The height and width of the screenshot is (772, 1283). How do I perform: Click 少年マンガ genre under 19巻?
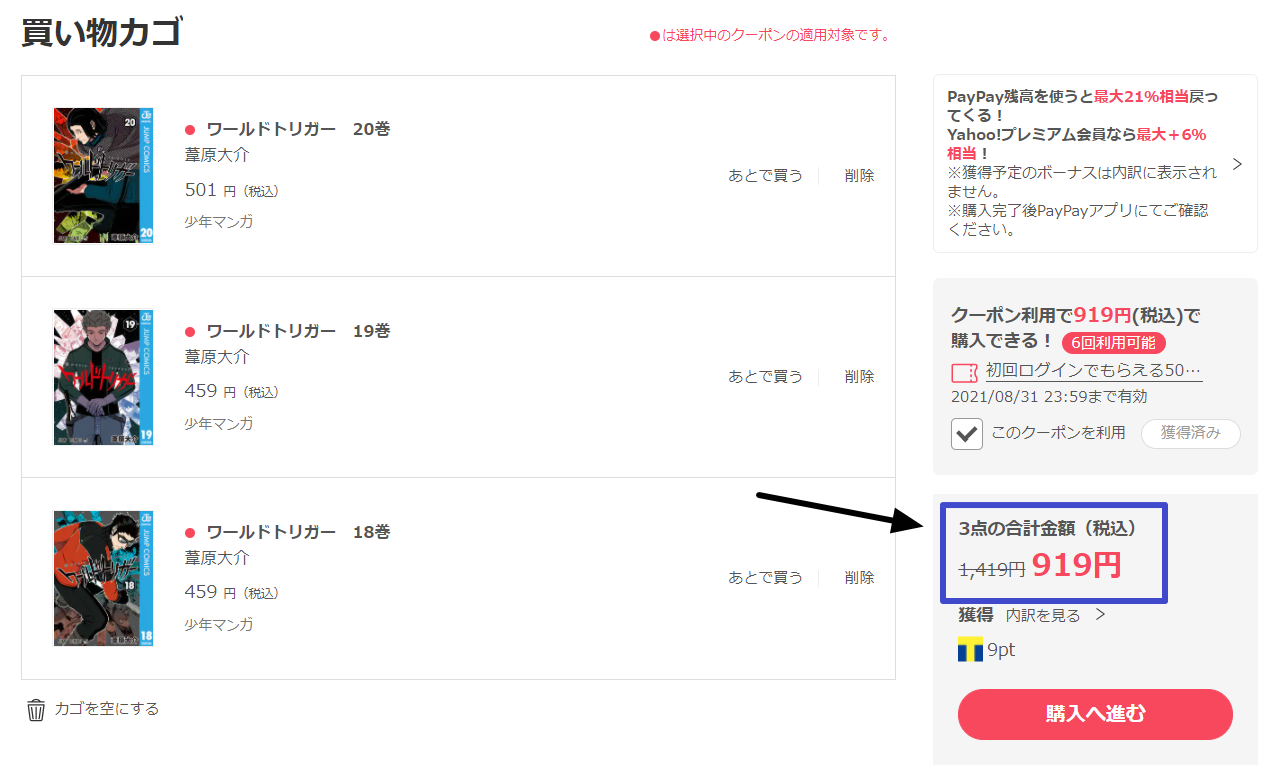pyautogui.click(x=219, y=423)
